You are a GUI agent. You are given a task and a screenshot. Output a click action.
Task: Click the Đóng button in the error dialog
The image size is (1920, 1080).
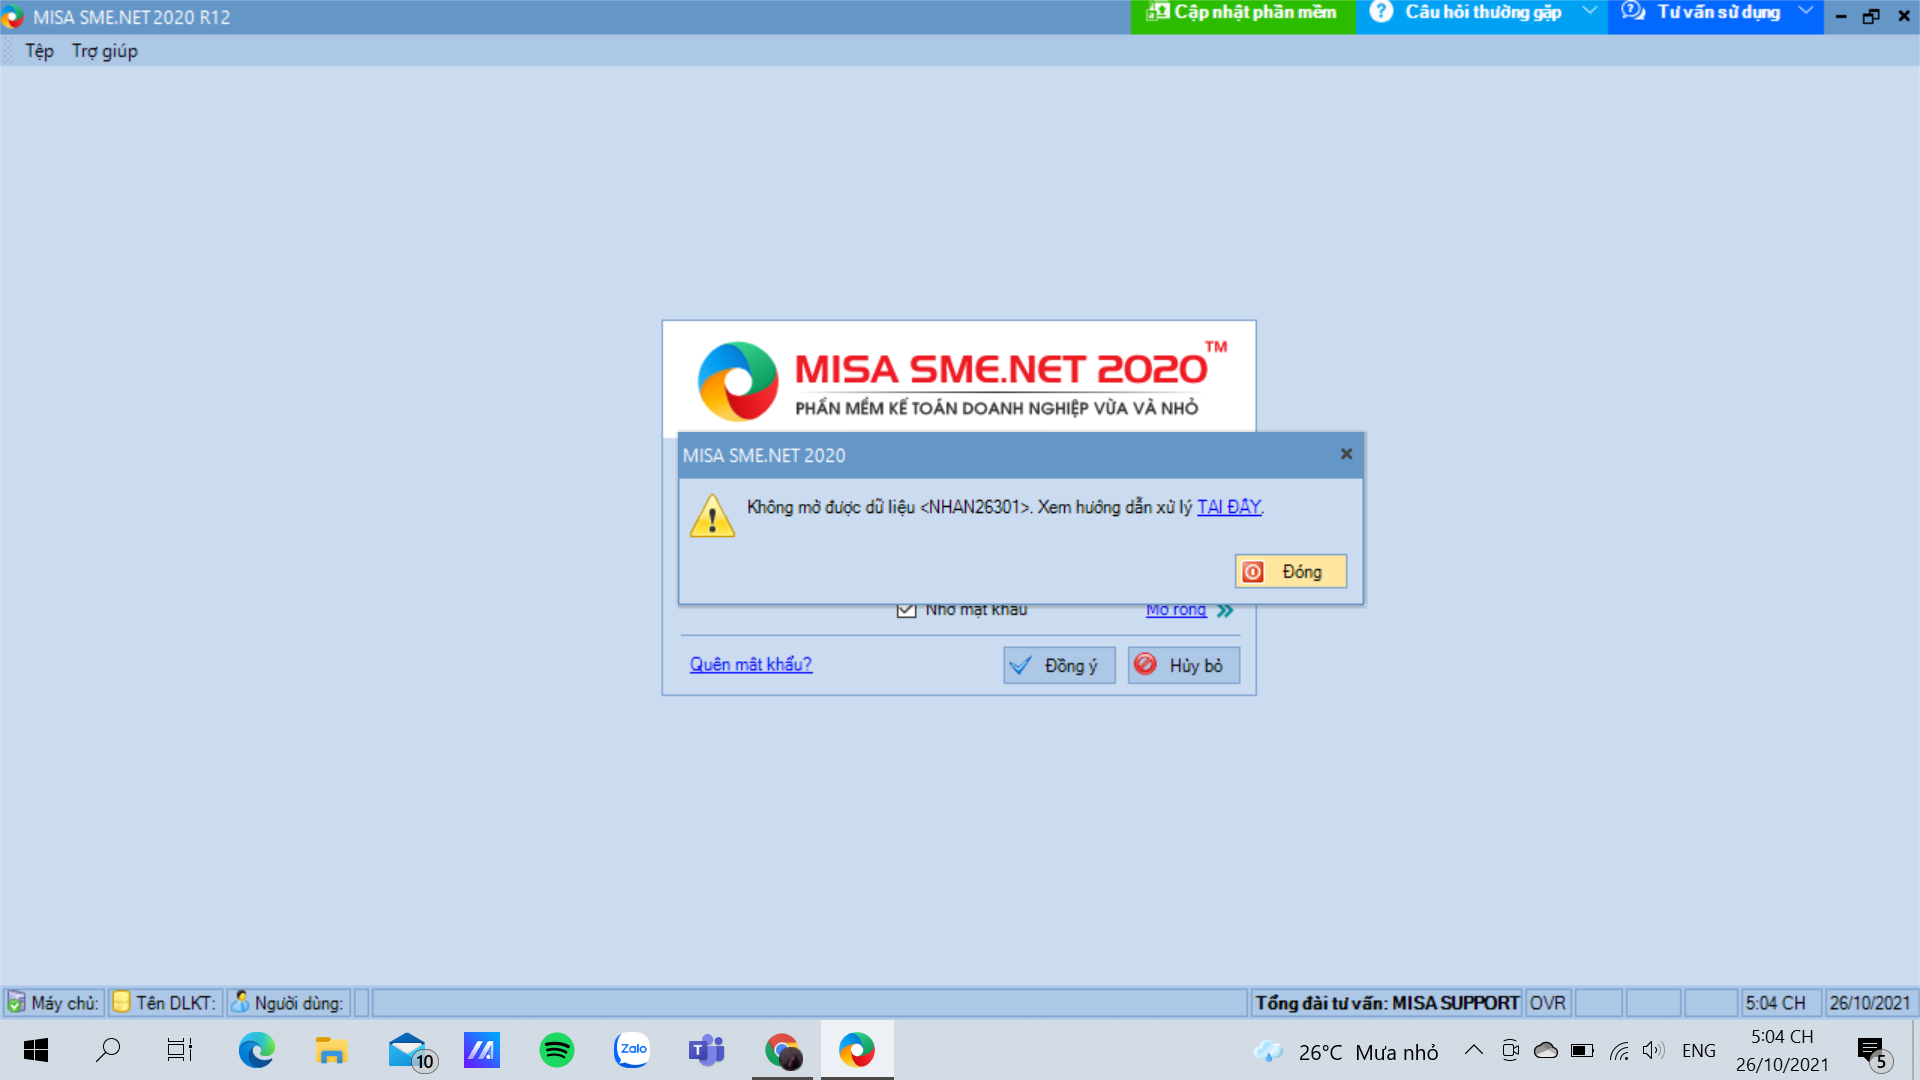coord(1290,571)
